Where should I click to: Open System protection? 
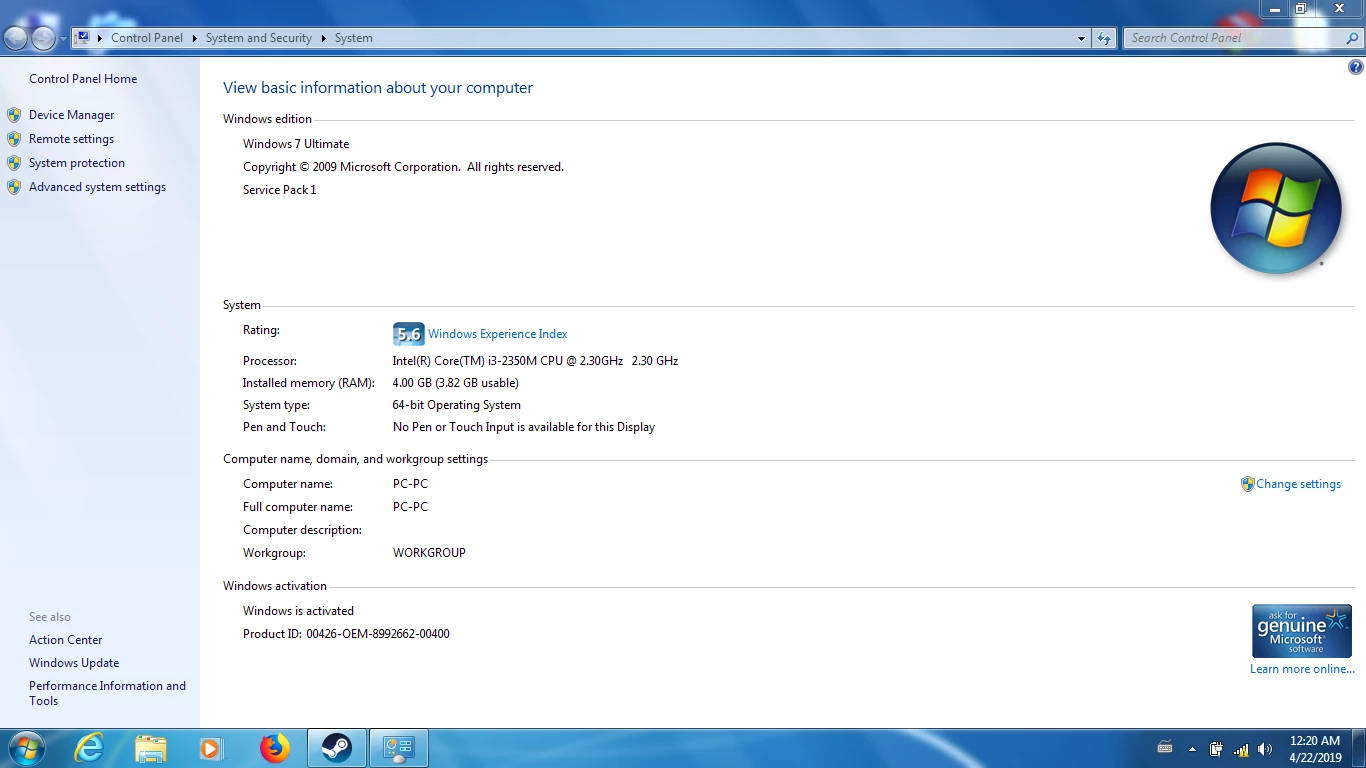(x=77, y=163)
